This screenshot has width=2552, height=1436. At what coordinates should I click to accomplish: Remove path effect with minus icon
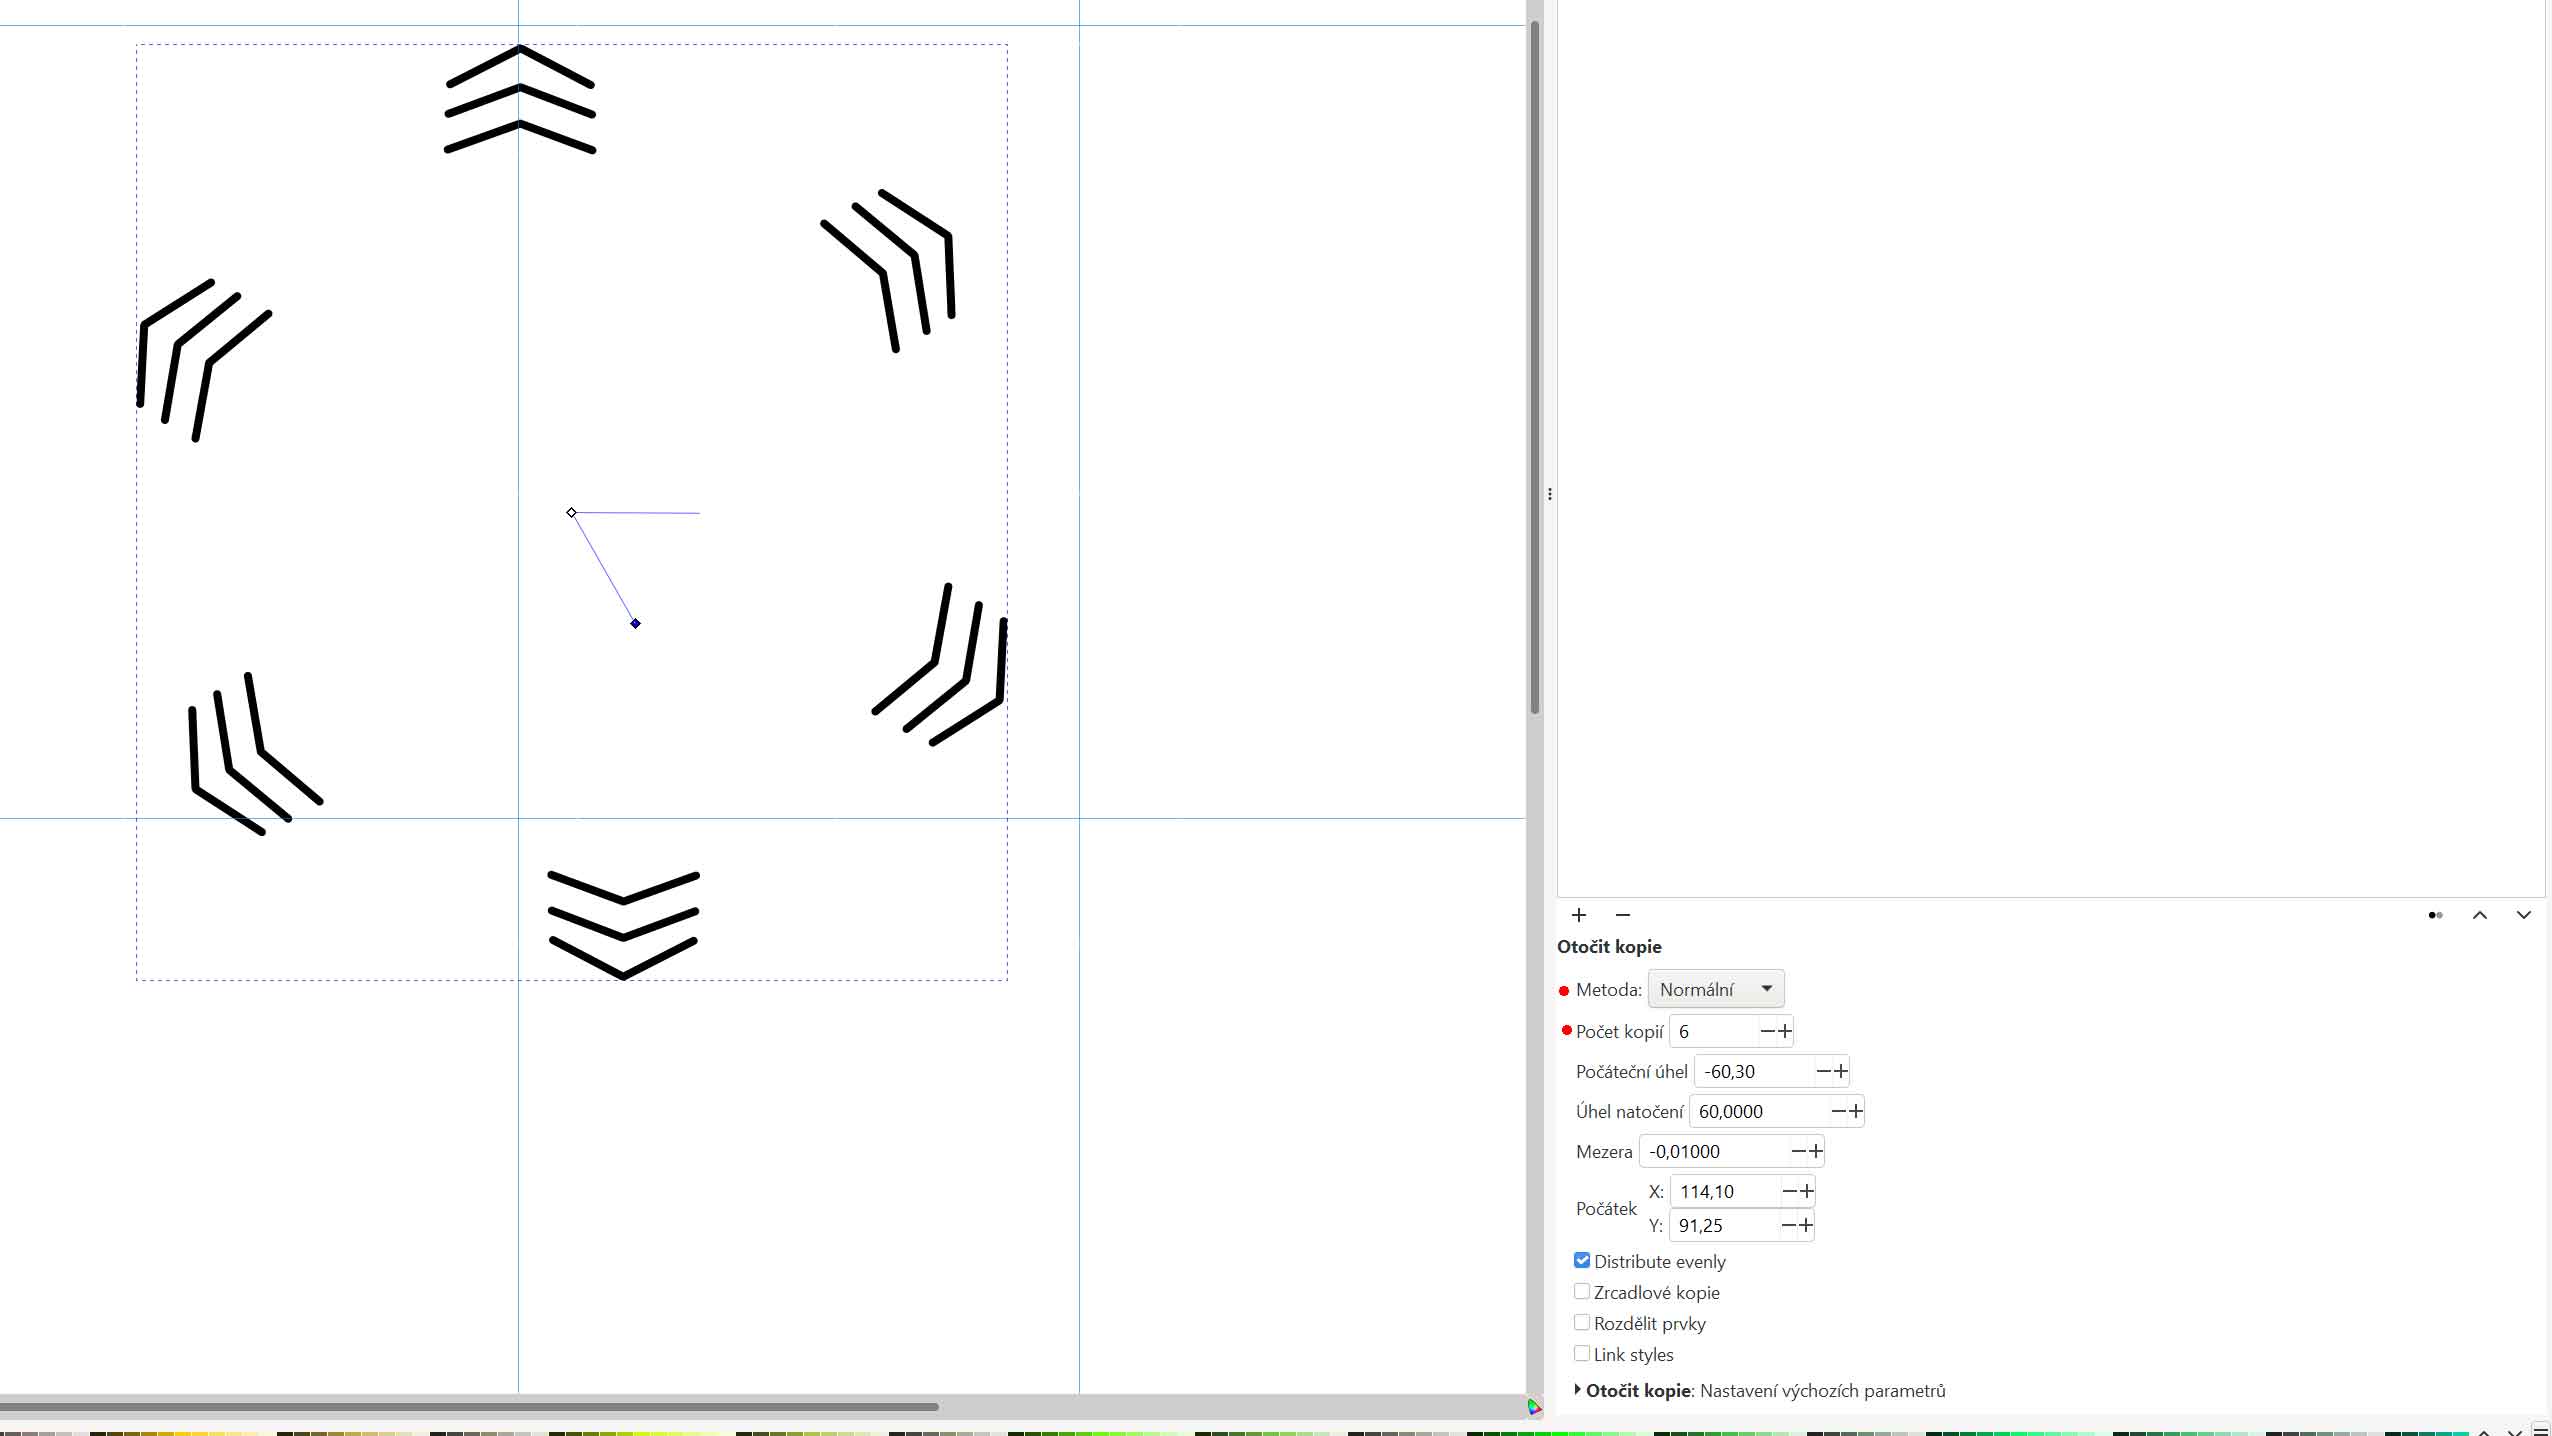1623,915
